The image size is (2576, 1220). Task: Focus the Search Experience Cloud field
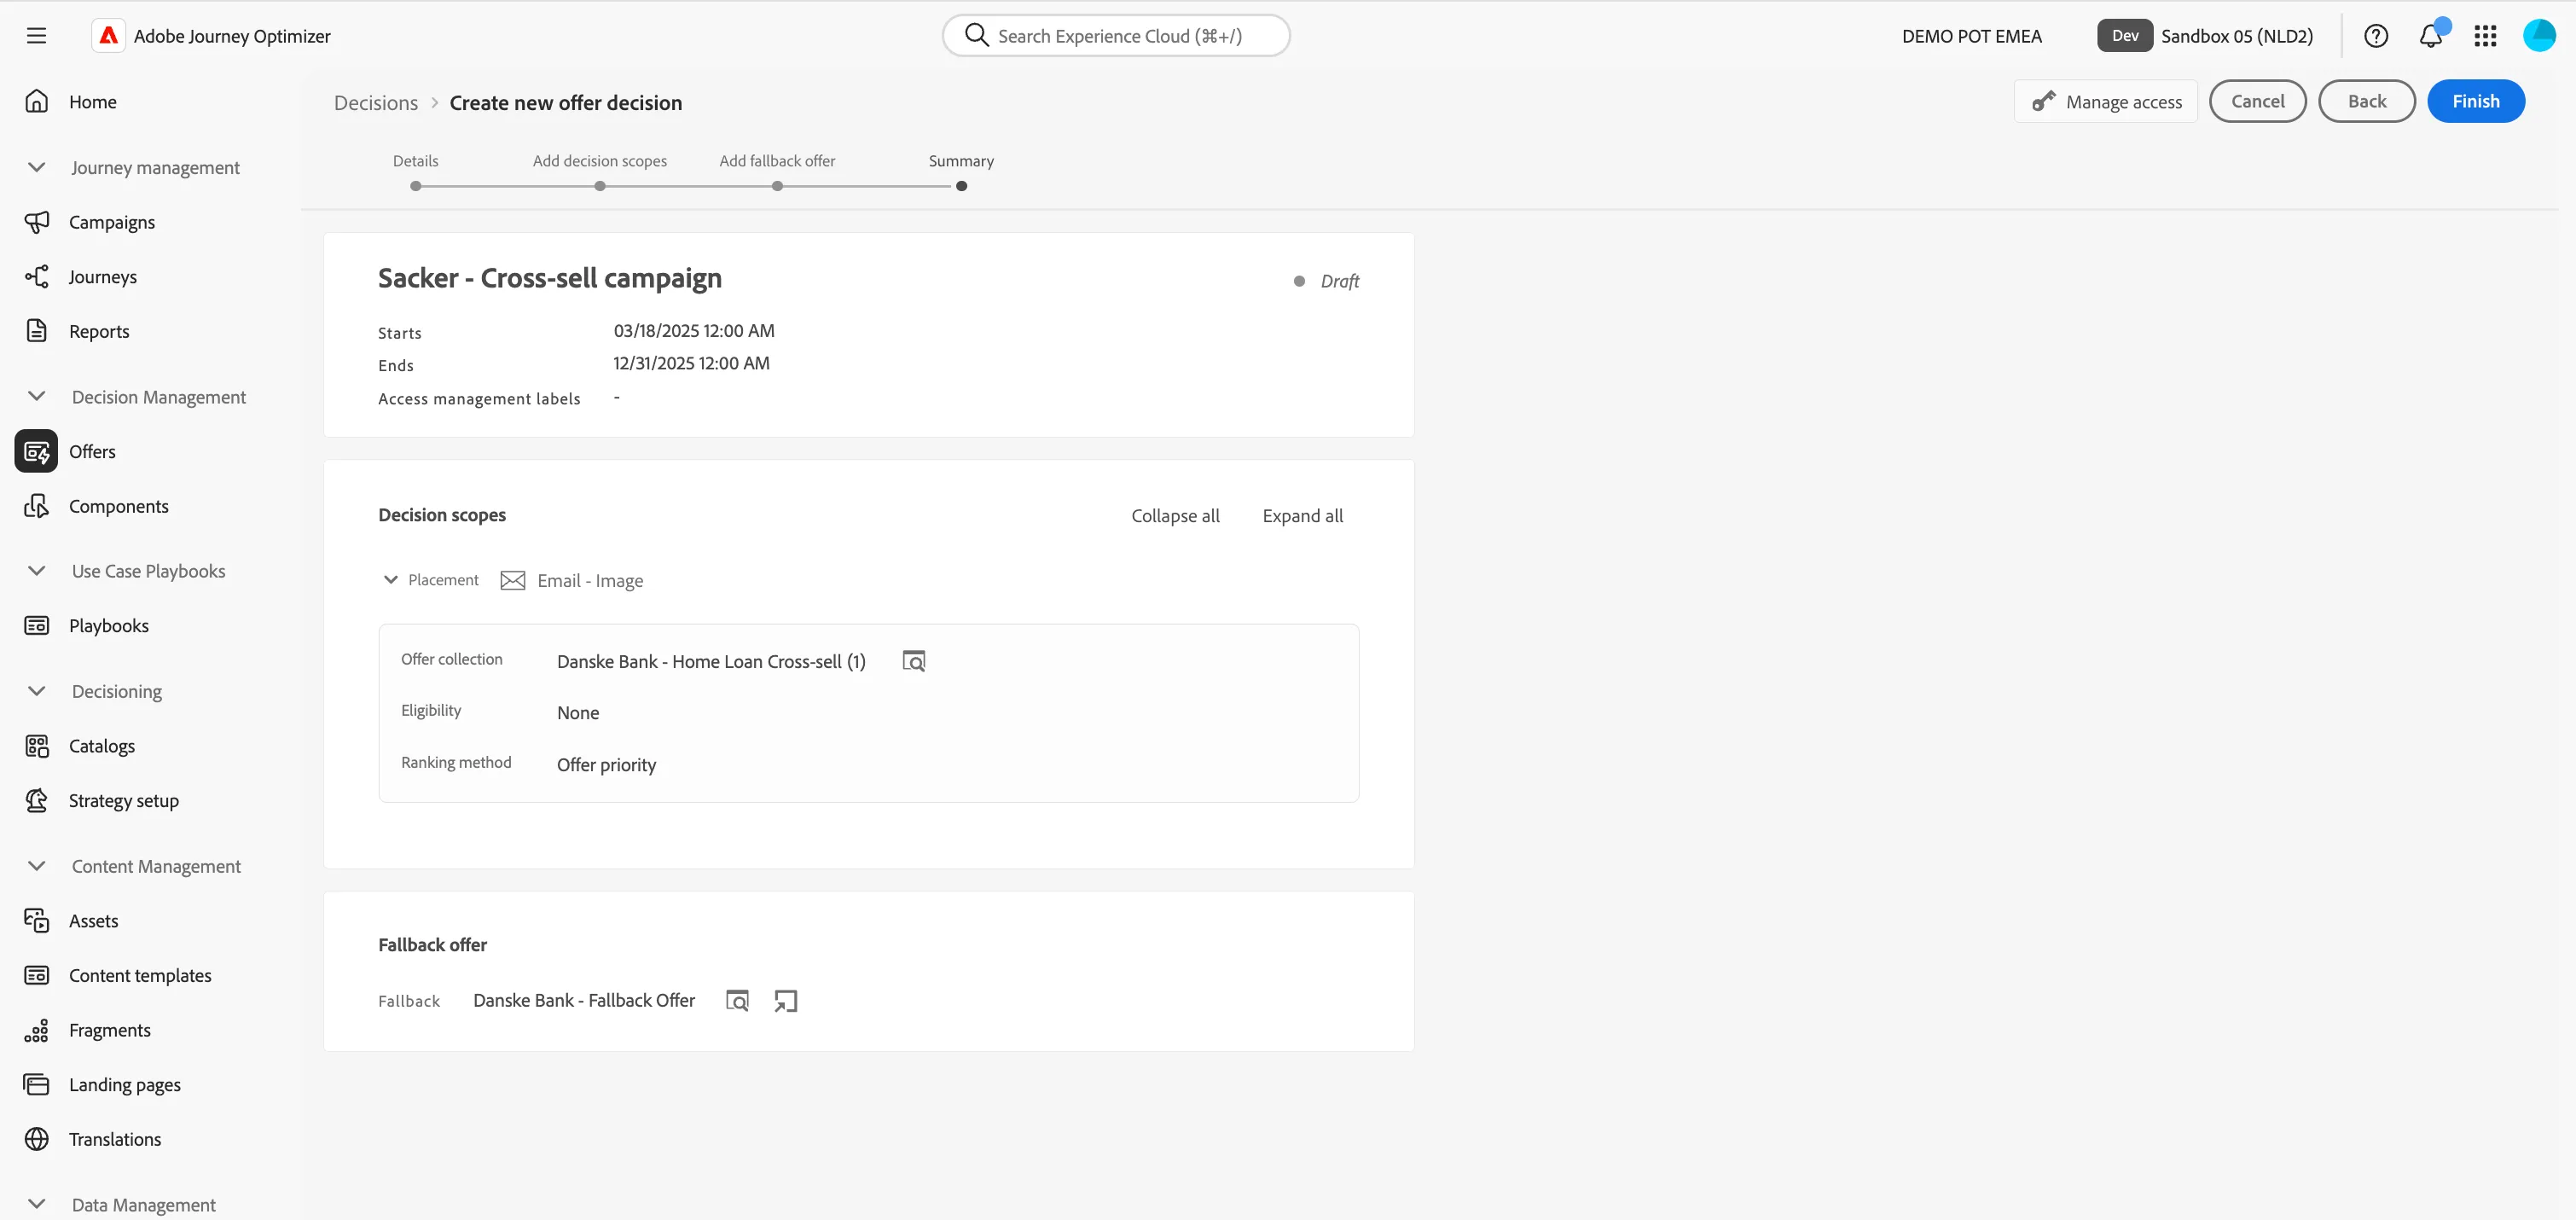[1116, 36]
